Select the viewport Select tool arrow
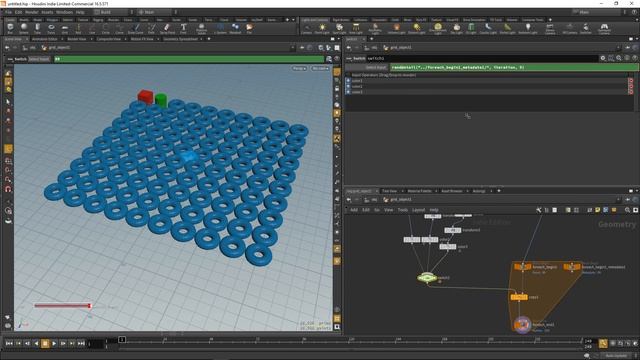The width and height of the screenshot is (640, 360). pyautogui.click(x=8, y=102)
